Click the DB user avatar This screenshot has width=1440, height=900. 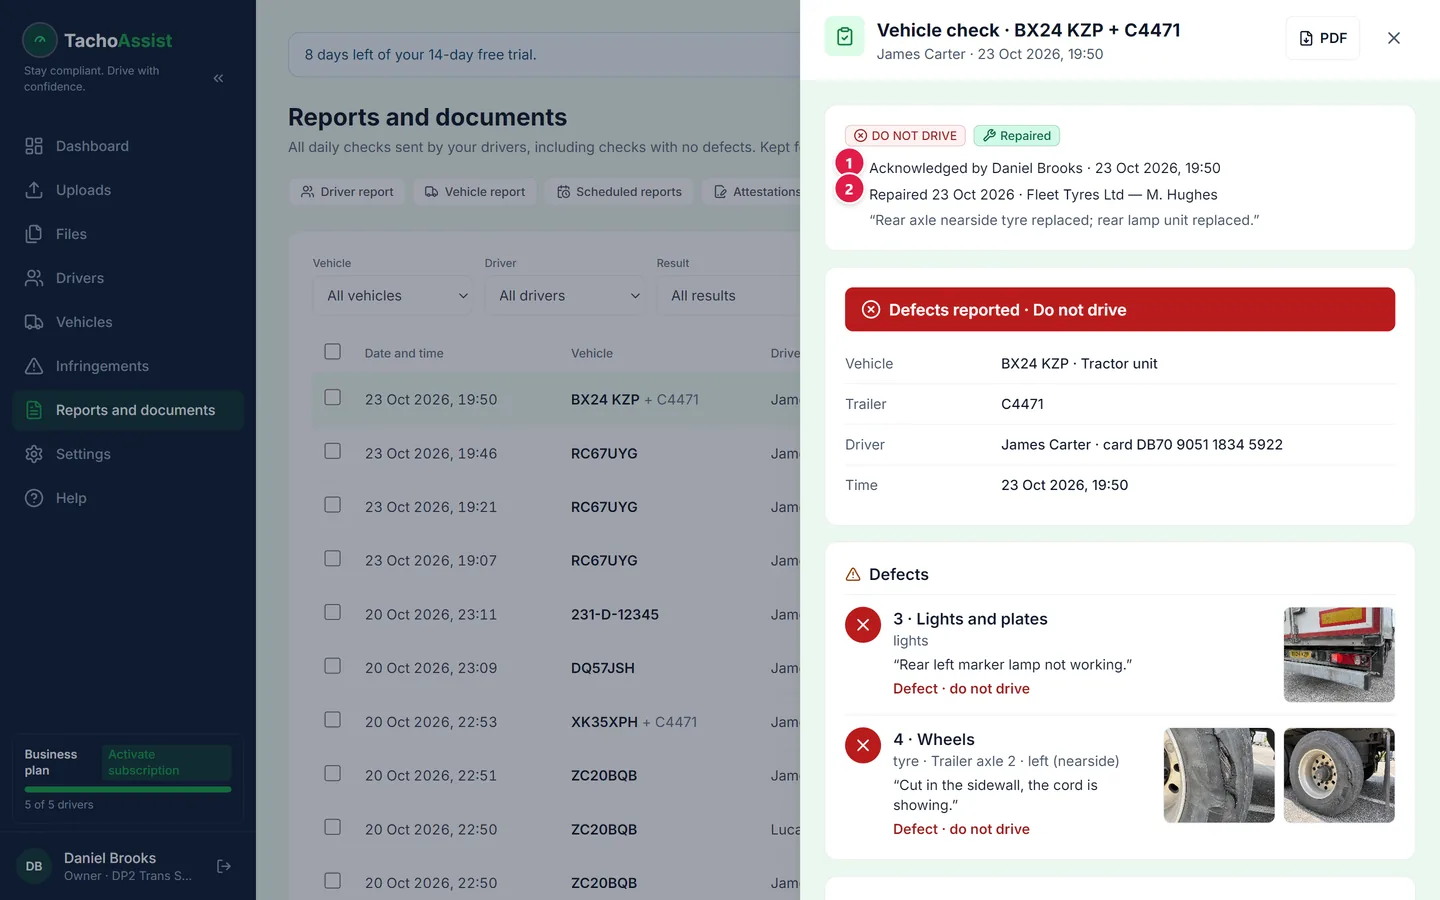click(34, 866)
